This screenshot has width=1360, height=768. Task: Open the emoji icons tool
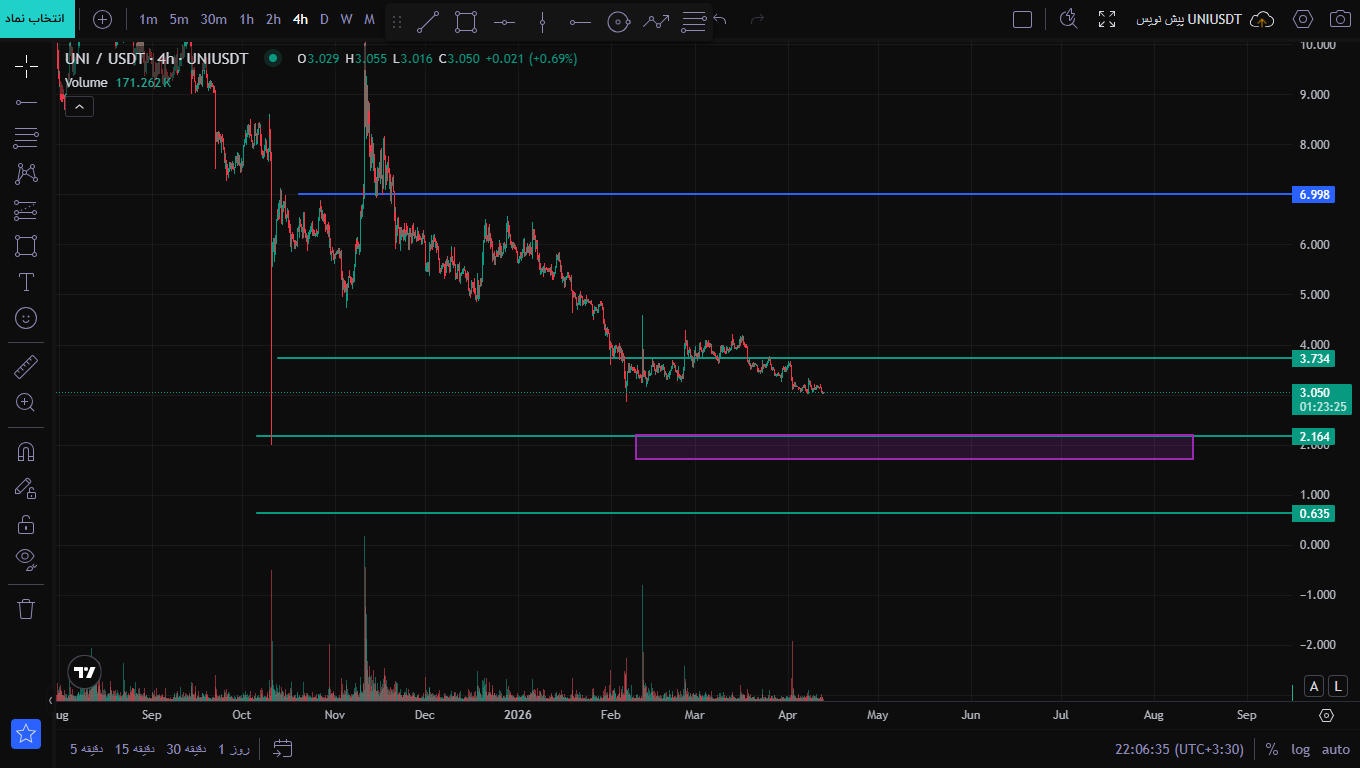(x=26, y=318)
